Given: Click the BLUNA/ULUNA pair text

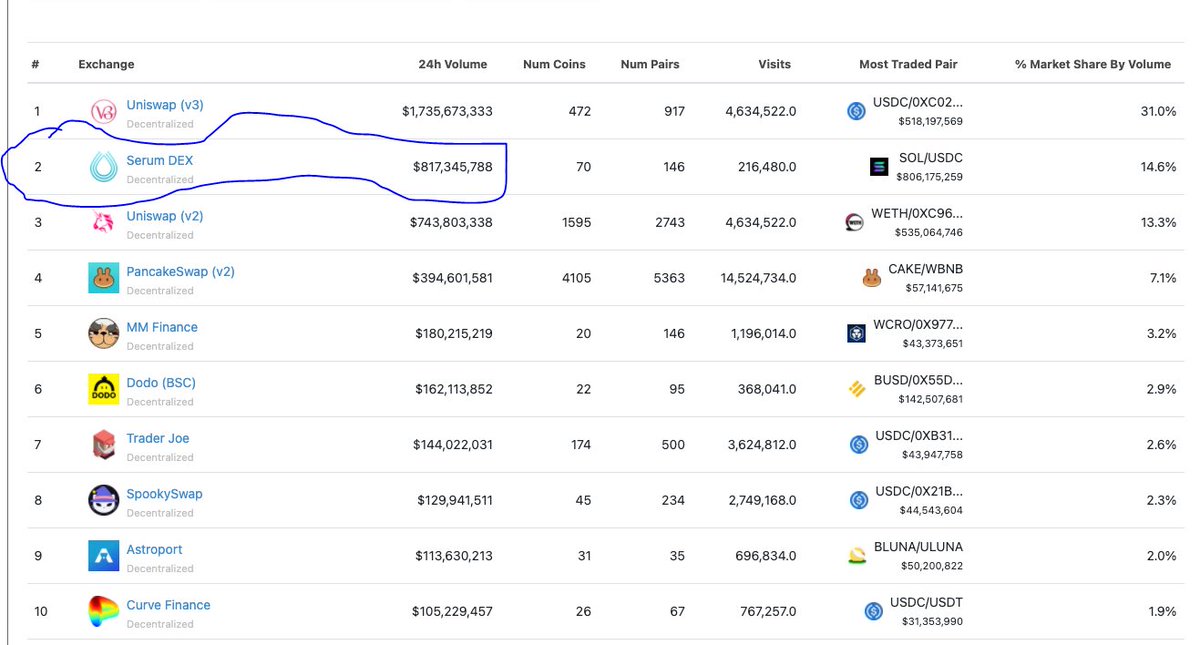Looking at the screenshot, I should (x=918, y=547).
